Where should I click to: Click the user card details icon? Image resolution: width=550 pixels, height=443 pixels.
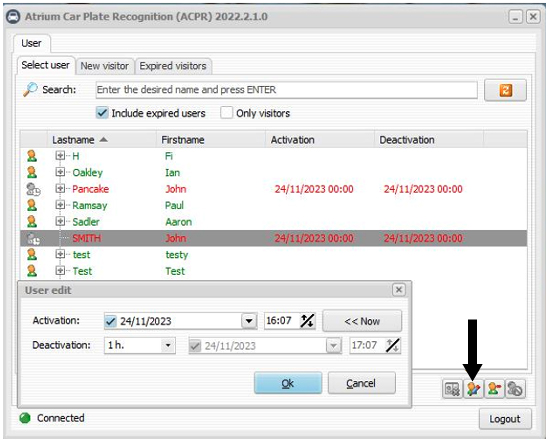pyautogui.click(x=452, y=389)
